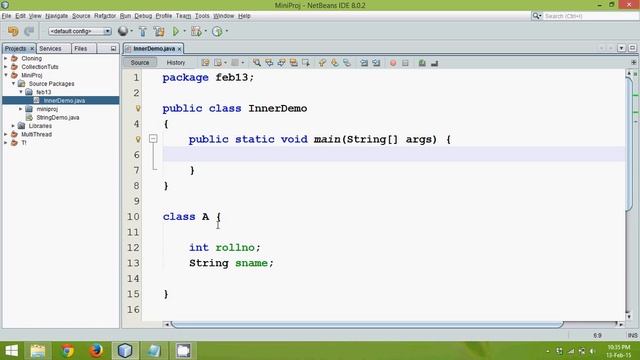Switch to the Files tab
The height and width of the screenshot is (360, 640).
coord(81,49)
